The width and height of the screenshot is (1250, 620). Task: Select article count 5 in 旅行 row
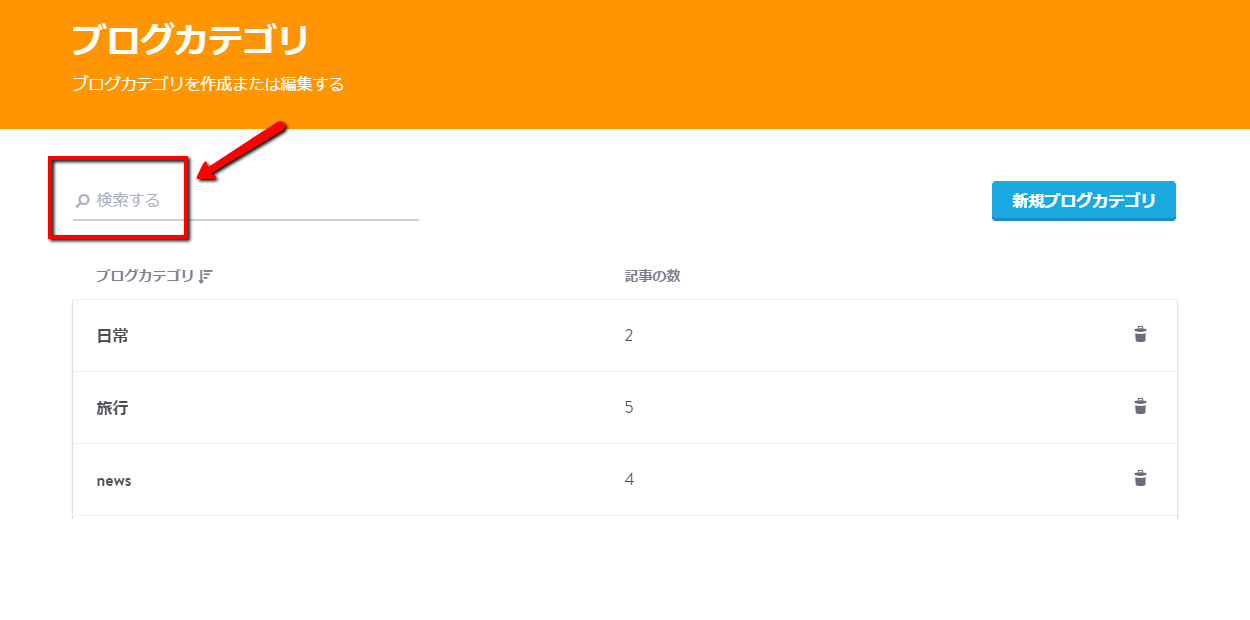pyautogui.click(x=629, y=408)
